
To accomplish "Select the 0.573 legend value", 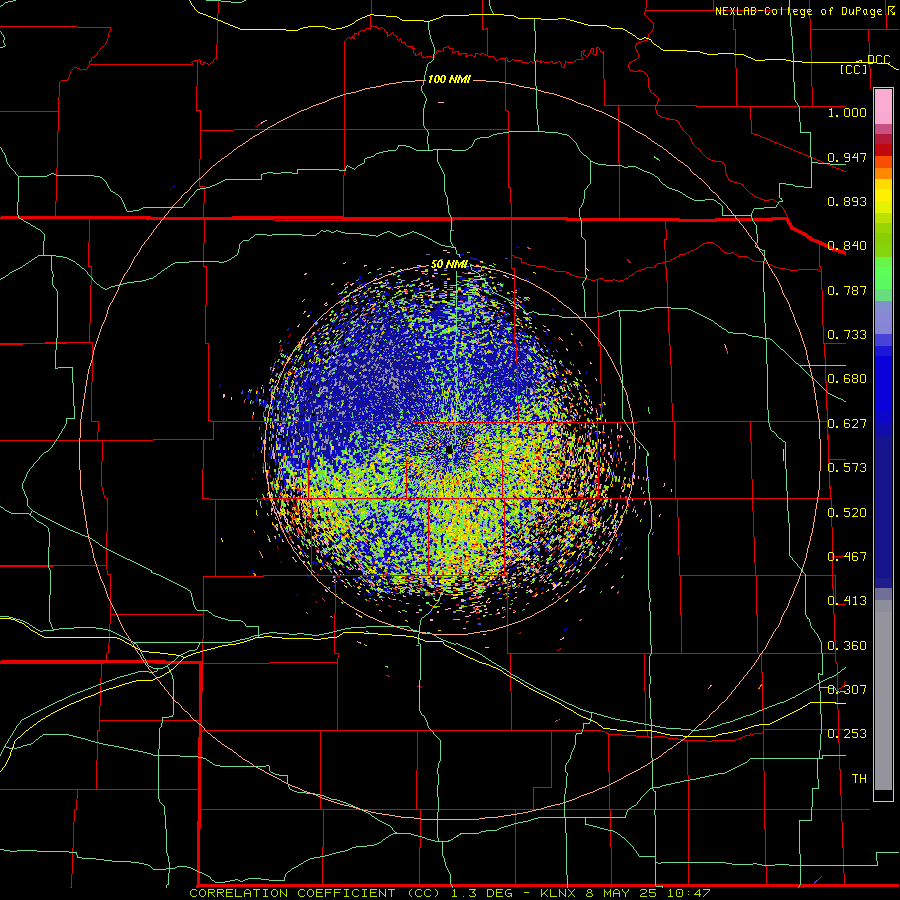I will (847, 468).
